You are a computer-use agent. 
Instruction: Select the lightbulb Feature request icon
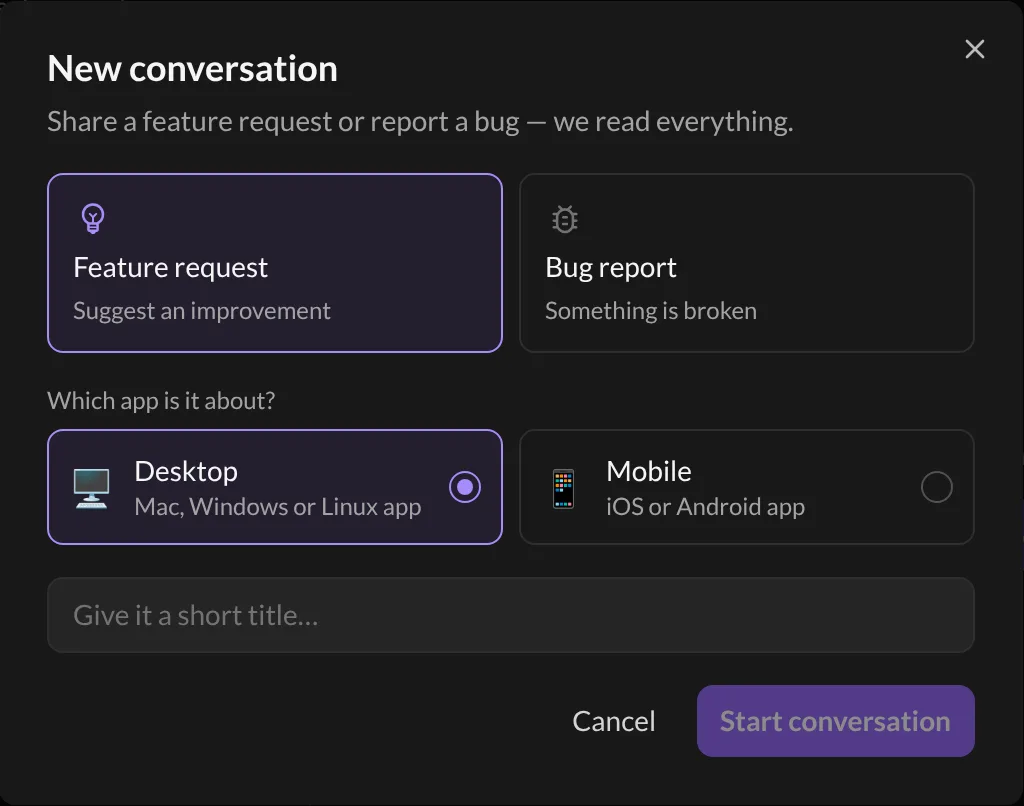(93, 218)
